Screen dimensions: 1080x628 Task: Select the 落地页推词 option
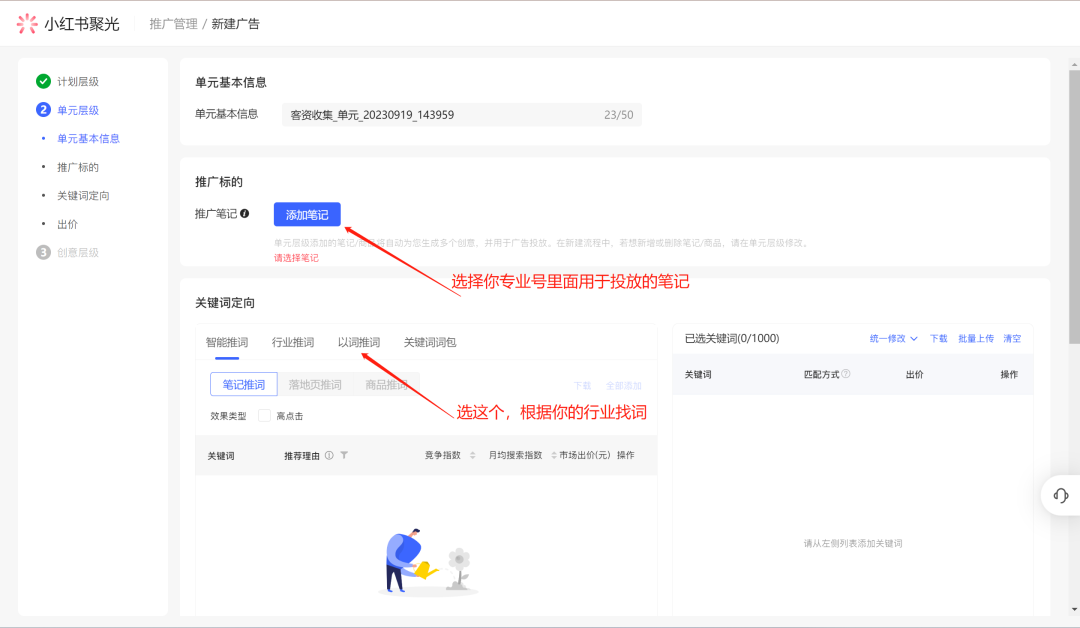[315, 385]
